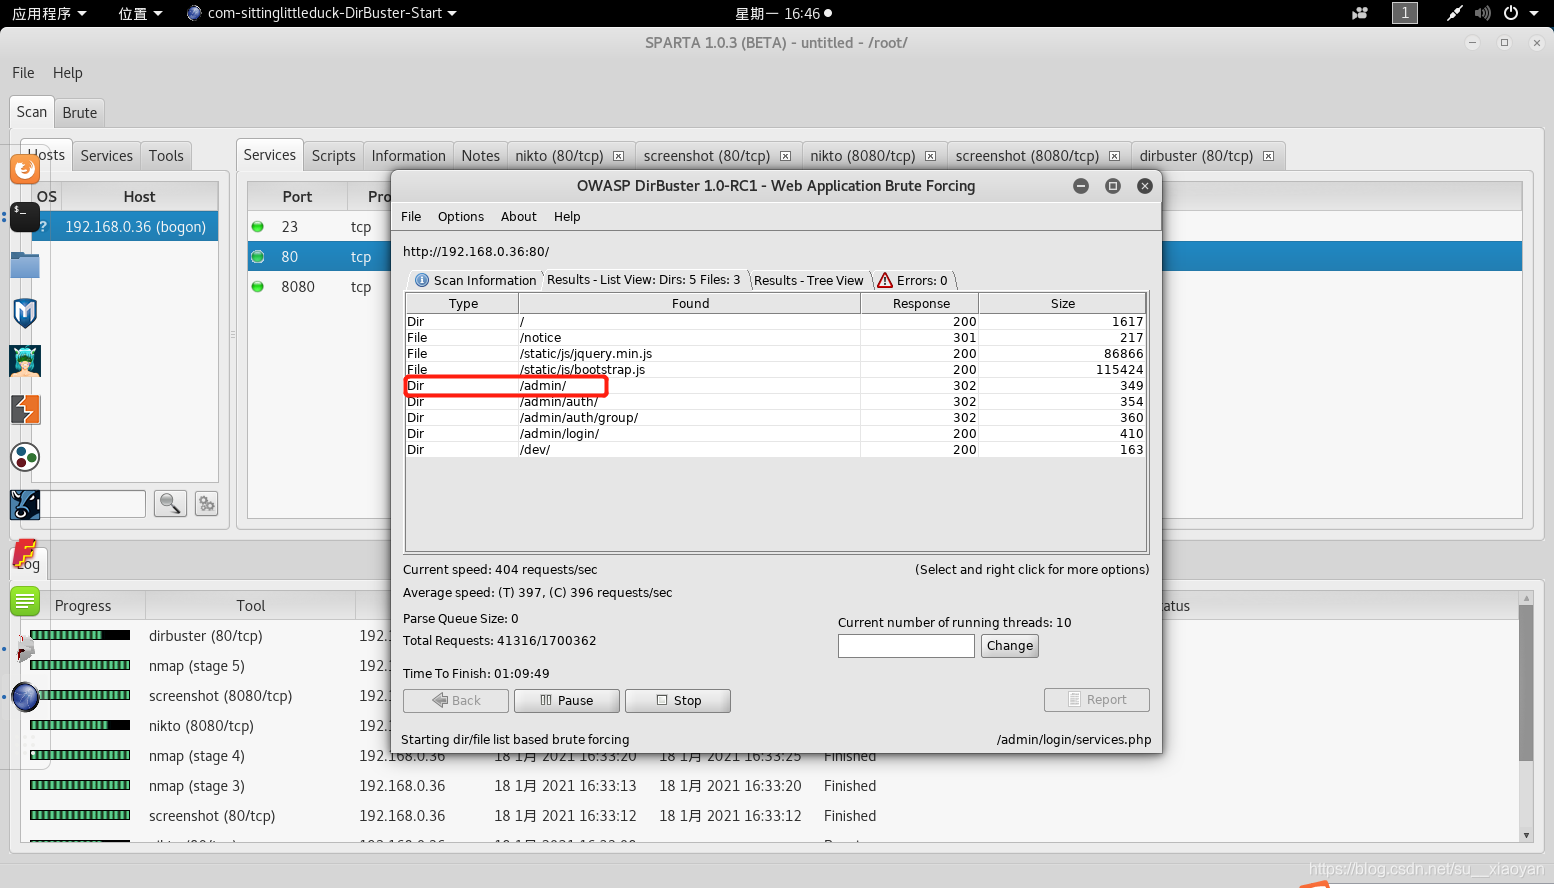Open the SPARTA helmet dock icon

click(25, 649)
